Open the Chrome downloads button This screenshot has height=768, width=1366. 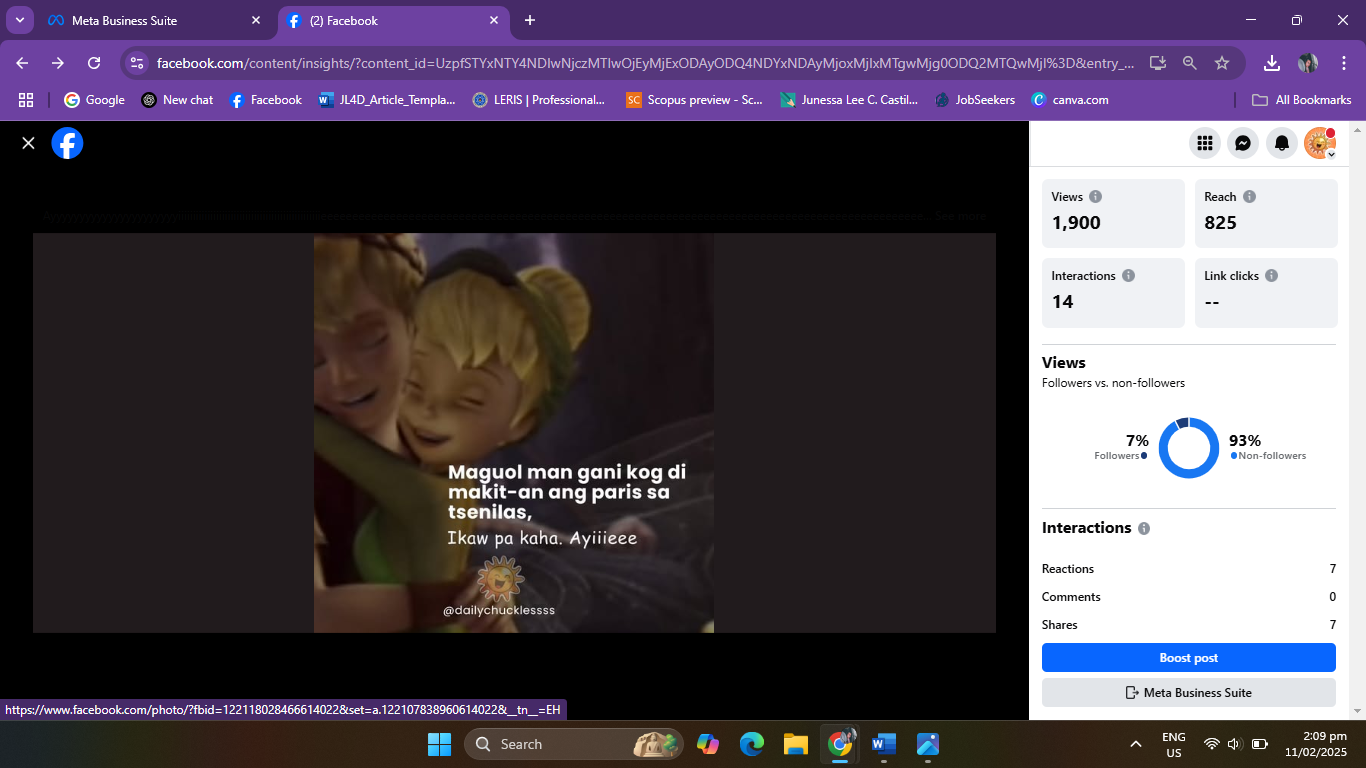point(1272,63)
